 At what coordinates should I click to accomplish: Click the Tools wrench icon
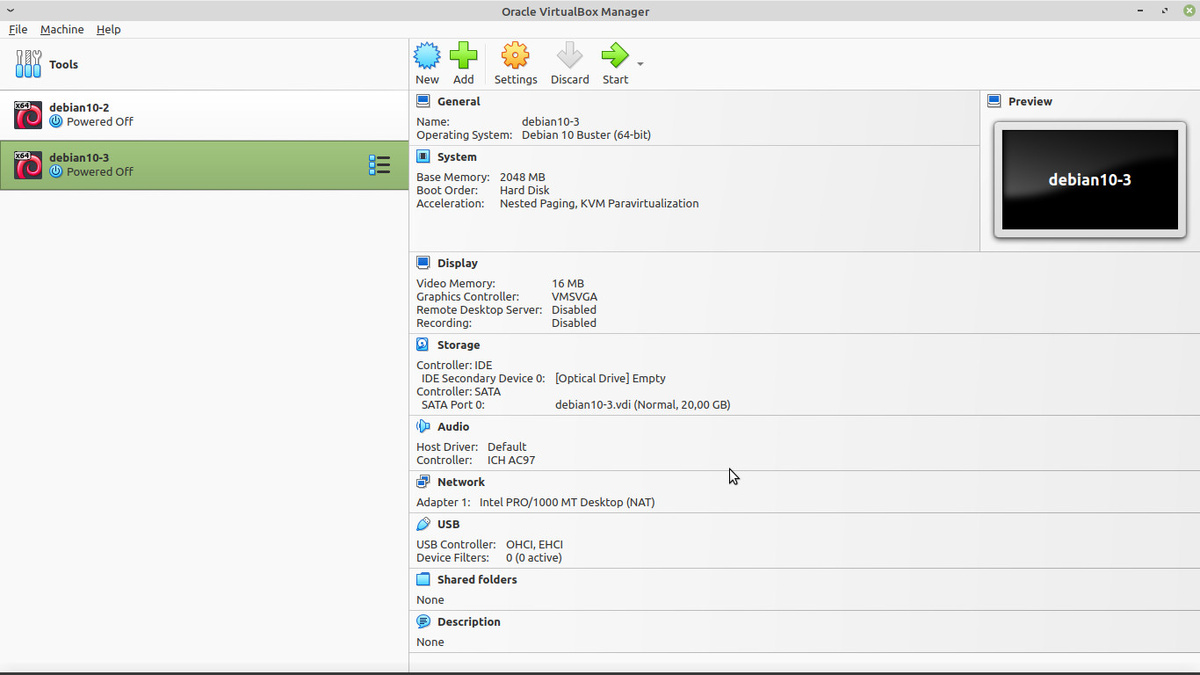[28, 64]
